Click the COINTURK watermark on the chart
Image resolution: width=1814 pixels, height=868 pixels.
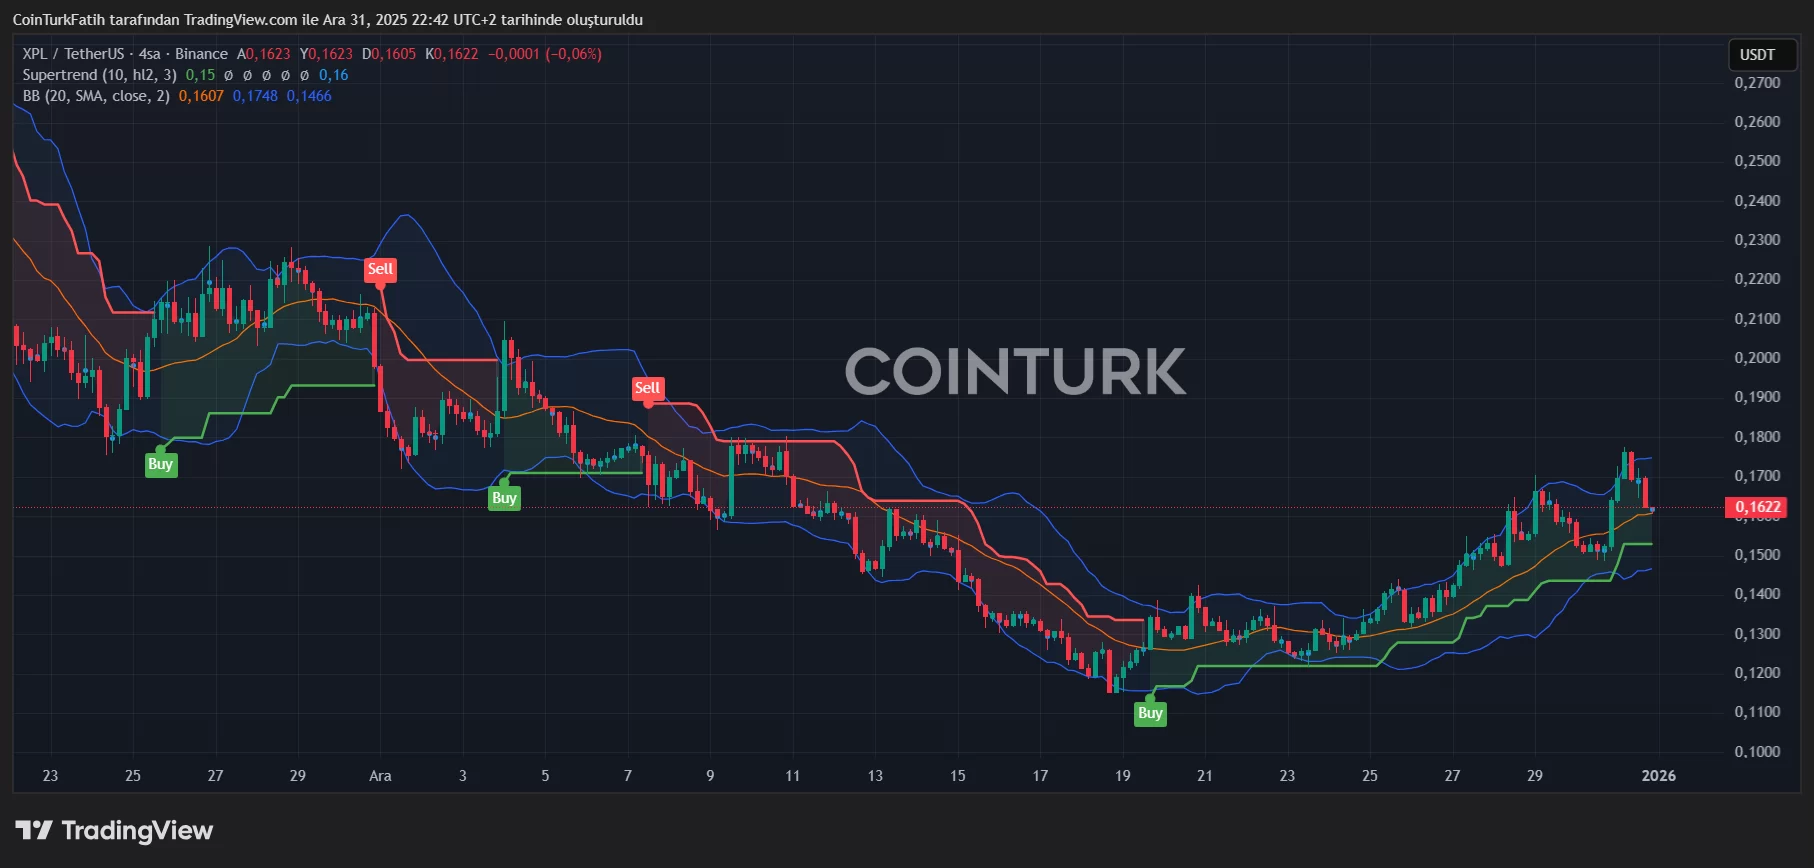click(1015, 372)
